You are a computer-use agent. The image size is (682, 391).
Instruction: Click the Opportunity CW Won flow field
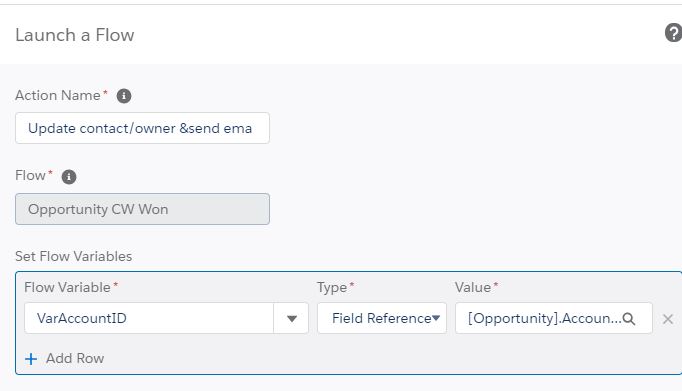(142, 209)
